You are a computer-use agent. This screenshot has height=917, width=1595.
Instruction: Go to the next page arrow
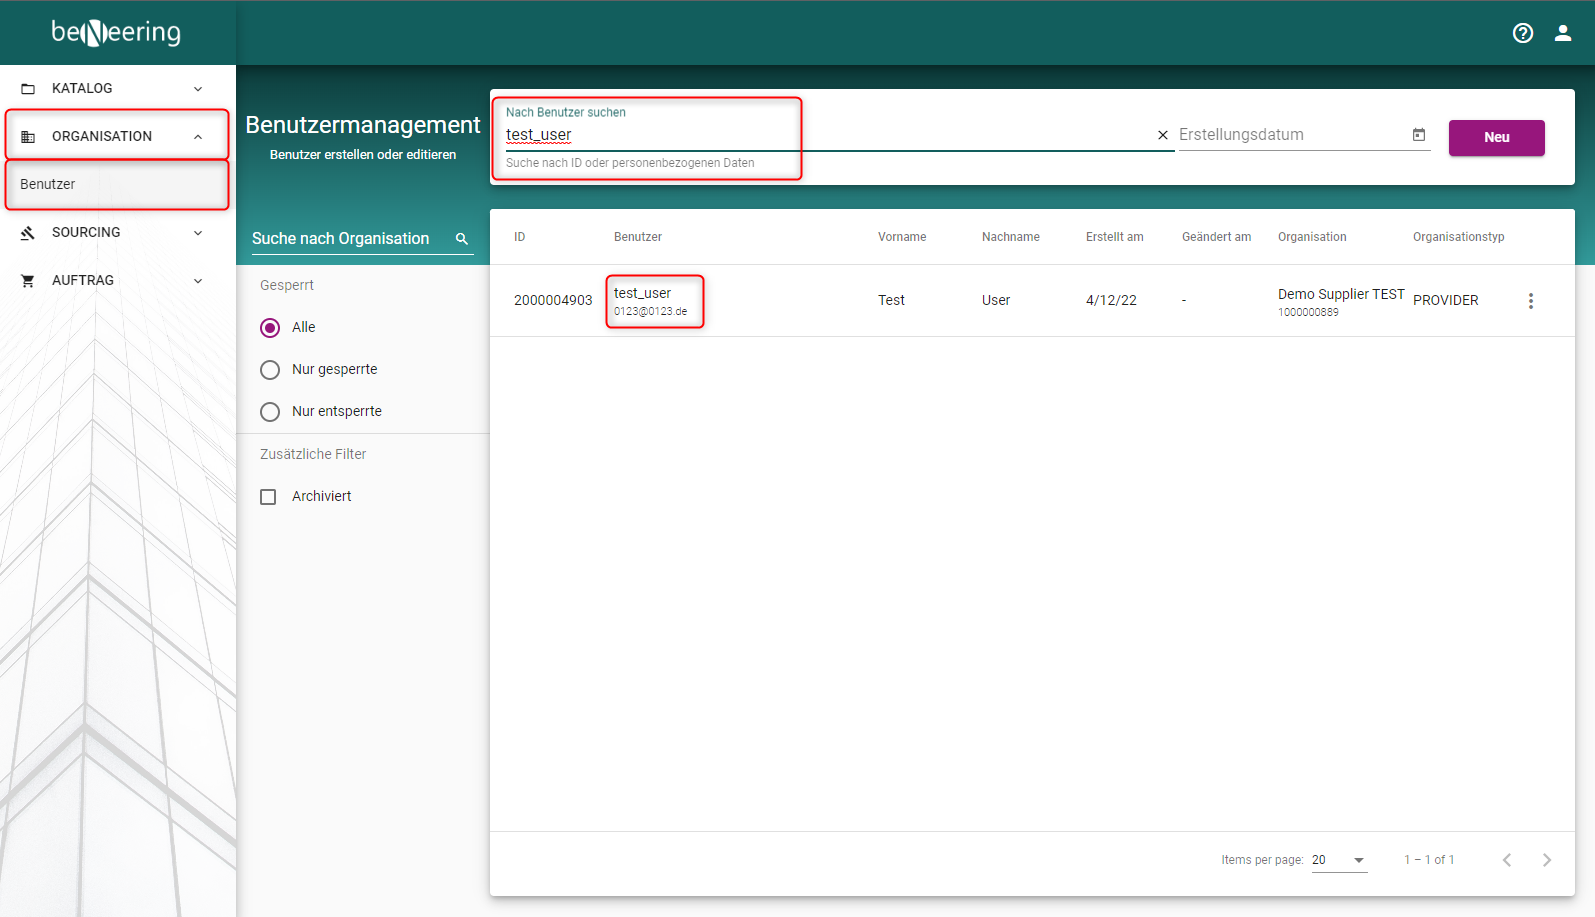pyautogui.click(x=1546, y=860)
